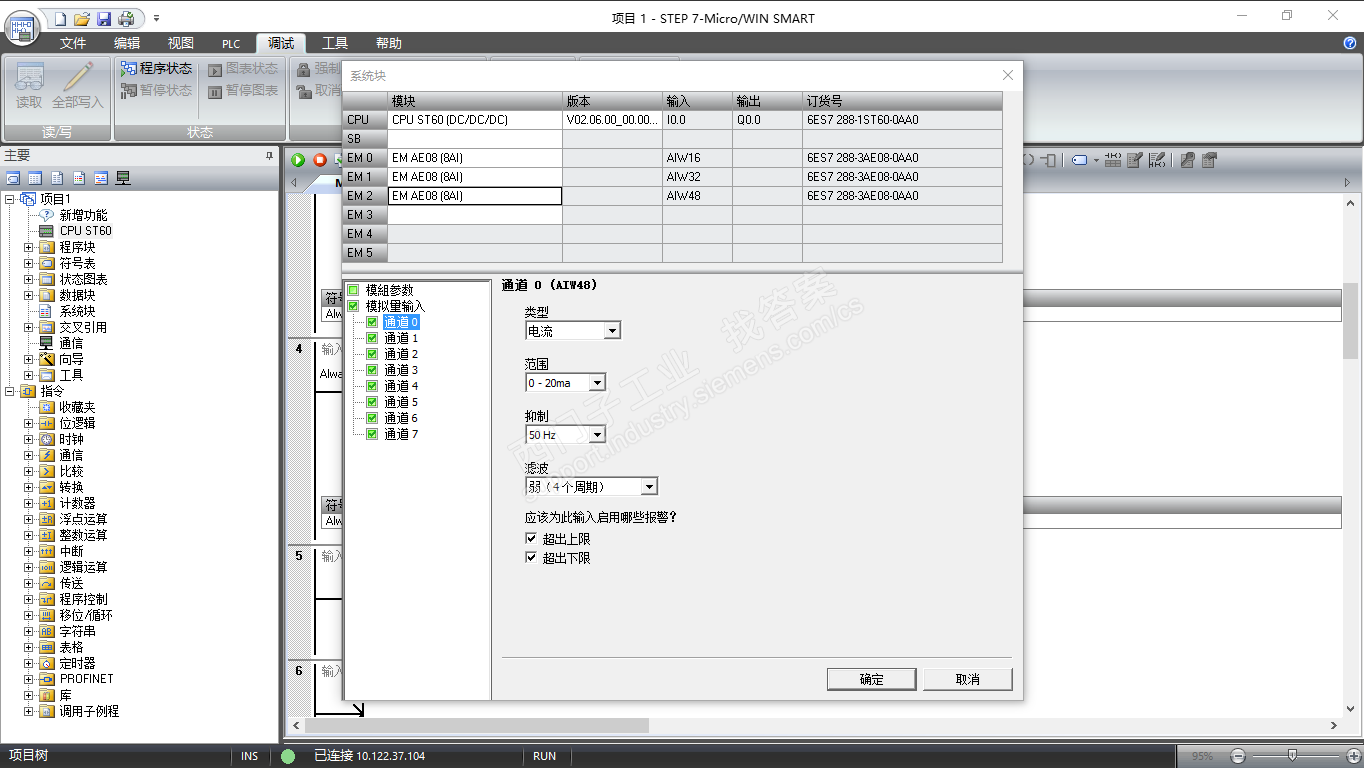Open the 类型 dropdown showing 电流
1364x768 pixels.
[x=573, y=331]
